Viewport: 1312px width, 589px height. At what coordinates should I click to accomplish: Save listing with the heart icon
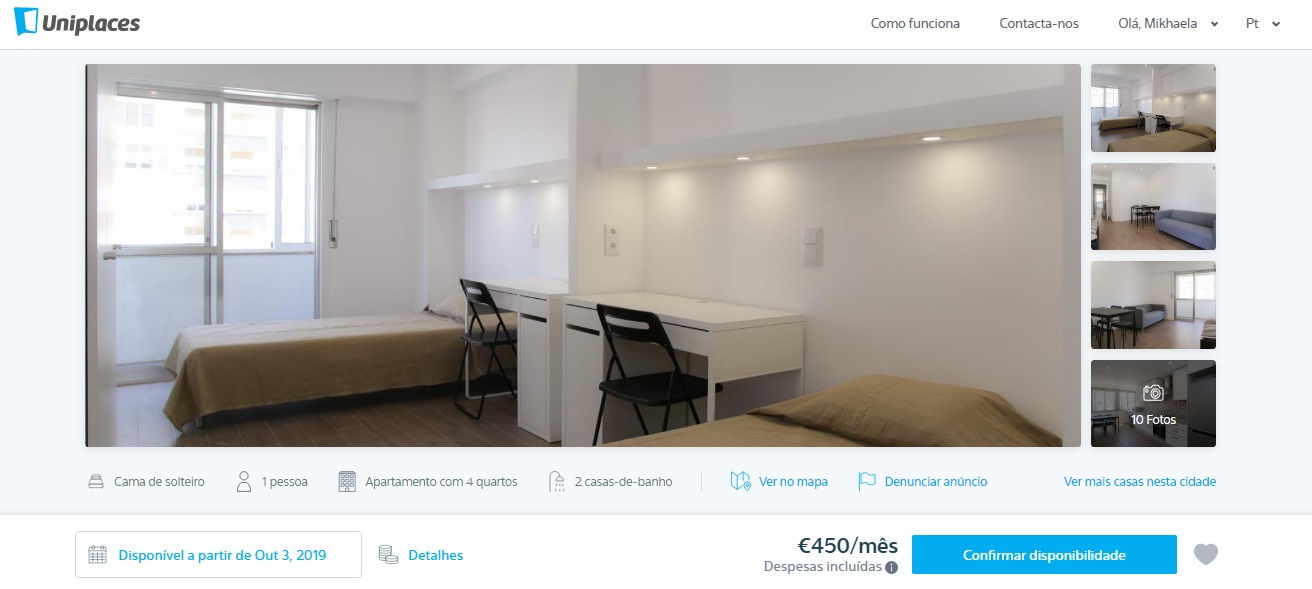point(1206,554)
